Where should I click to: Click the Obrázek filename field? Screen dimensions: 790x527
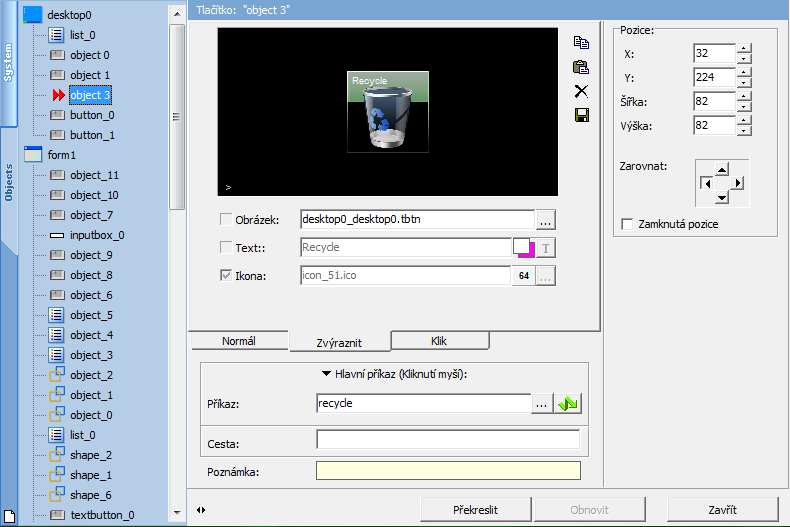point(417,220)
